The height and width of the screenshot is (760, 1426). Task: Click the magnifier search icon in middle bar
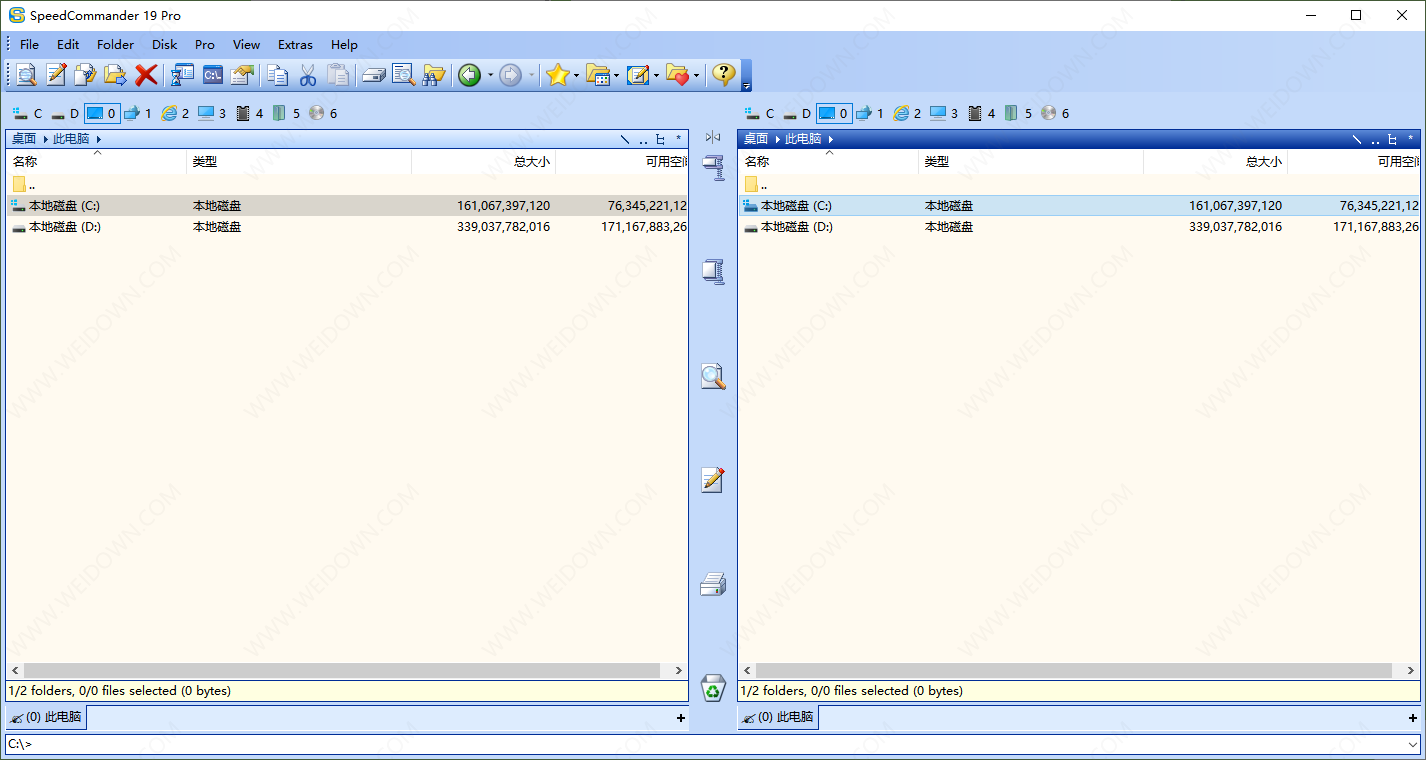713,377
